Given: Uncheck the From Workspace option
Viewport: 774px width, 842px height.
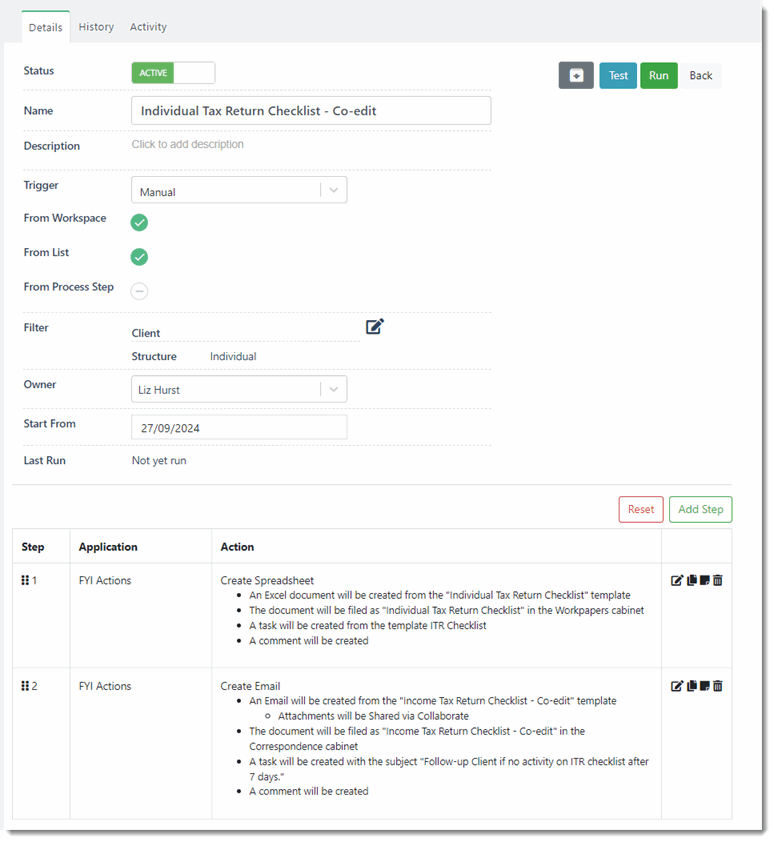Looking at the screenshot, I should 140,222.
